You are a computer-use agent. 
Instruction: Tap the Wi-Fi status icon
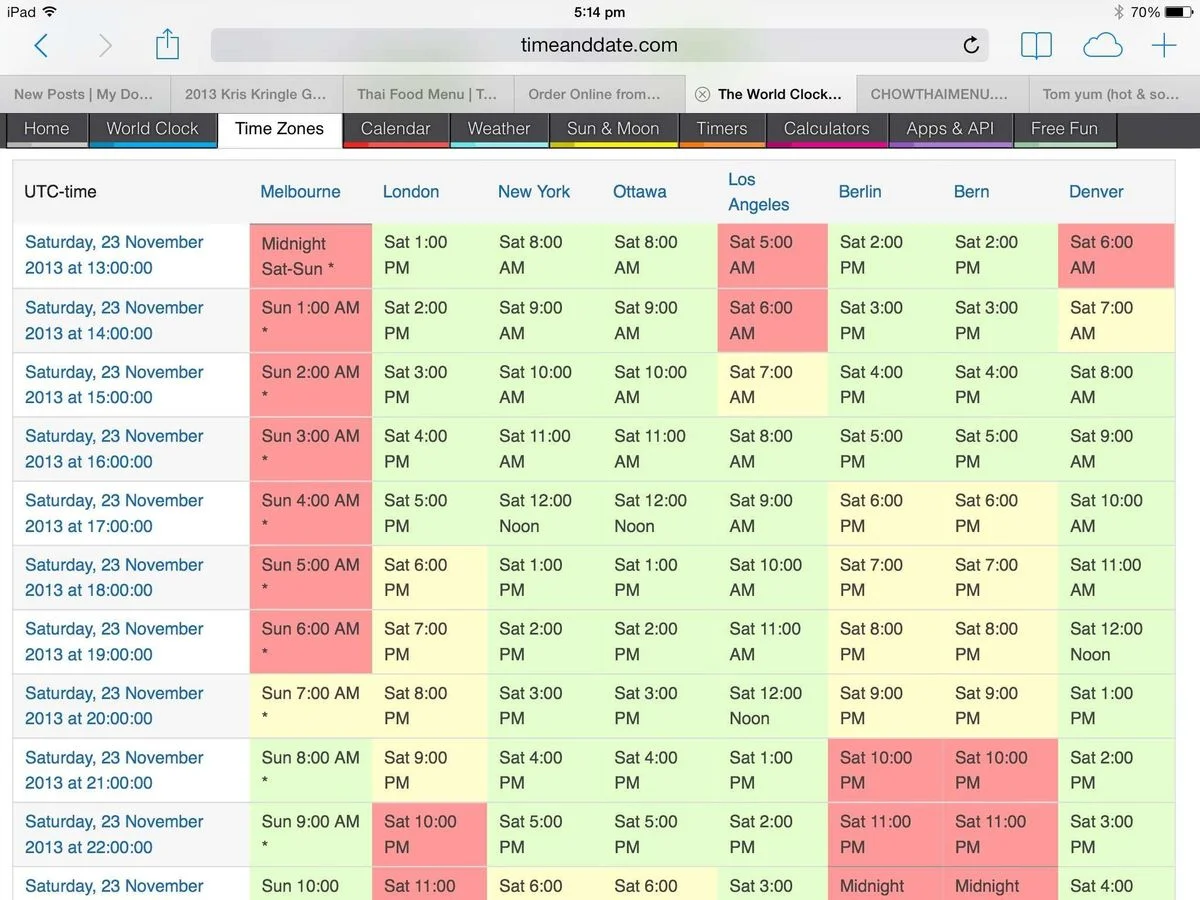(x=51, y=12)
